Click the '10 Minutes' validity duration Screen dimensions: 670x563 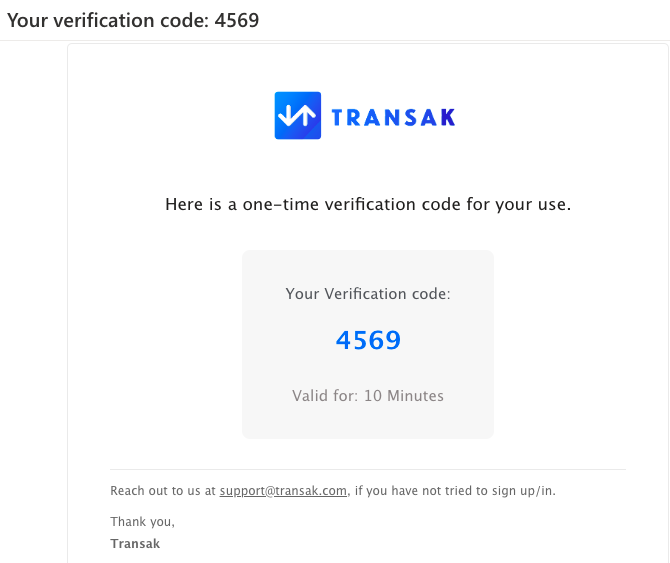404,396
